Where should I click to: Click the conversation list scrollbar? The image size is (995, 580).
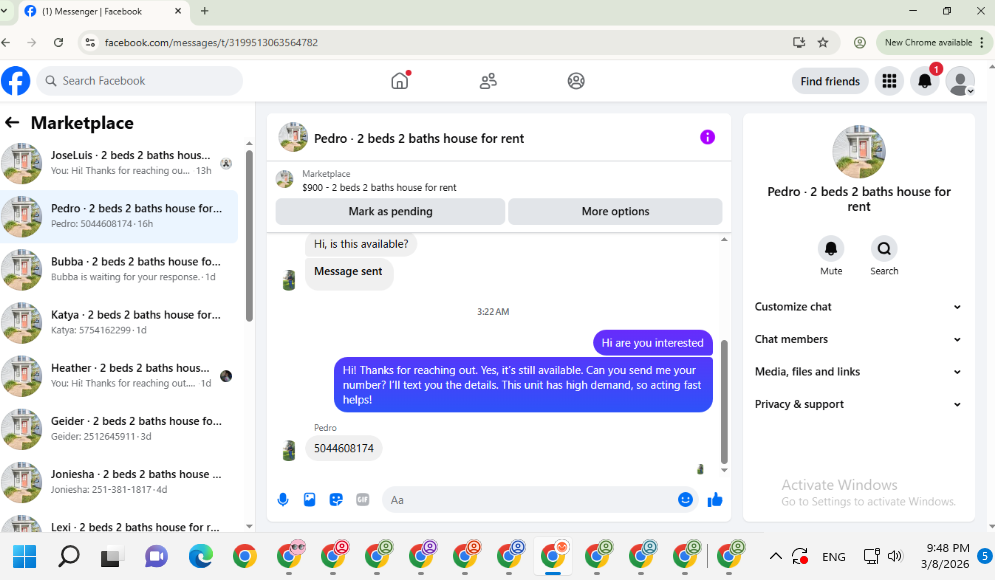point(249,236)
